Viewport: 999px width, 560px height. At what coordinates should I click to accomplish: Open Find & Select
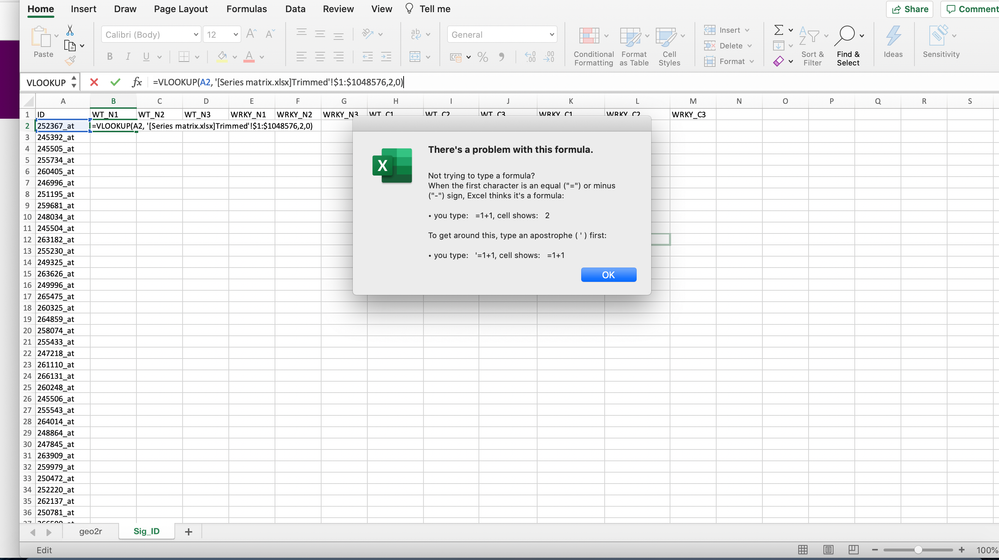pos(848,47)
